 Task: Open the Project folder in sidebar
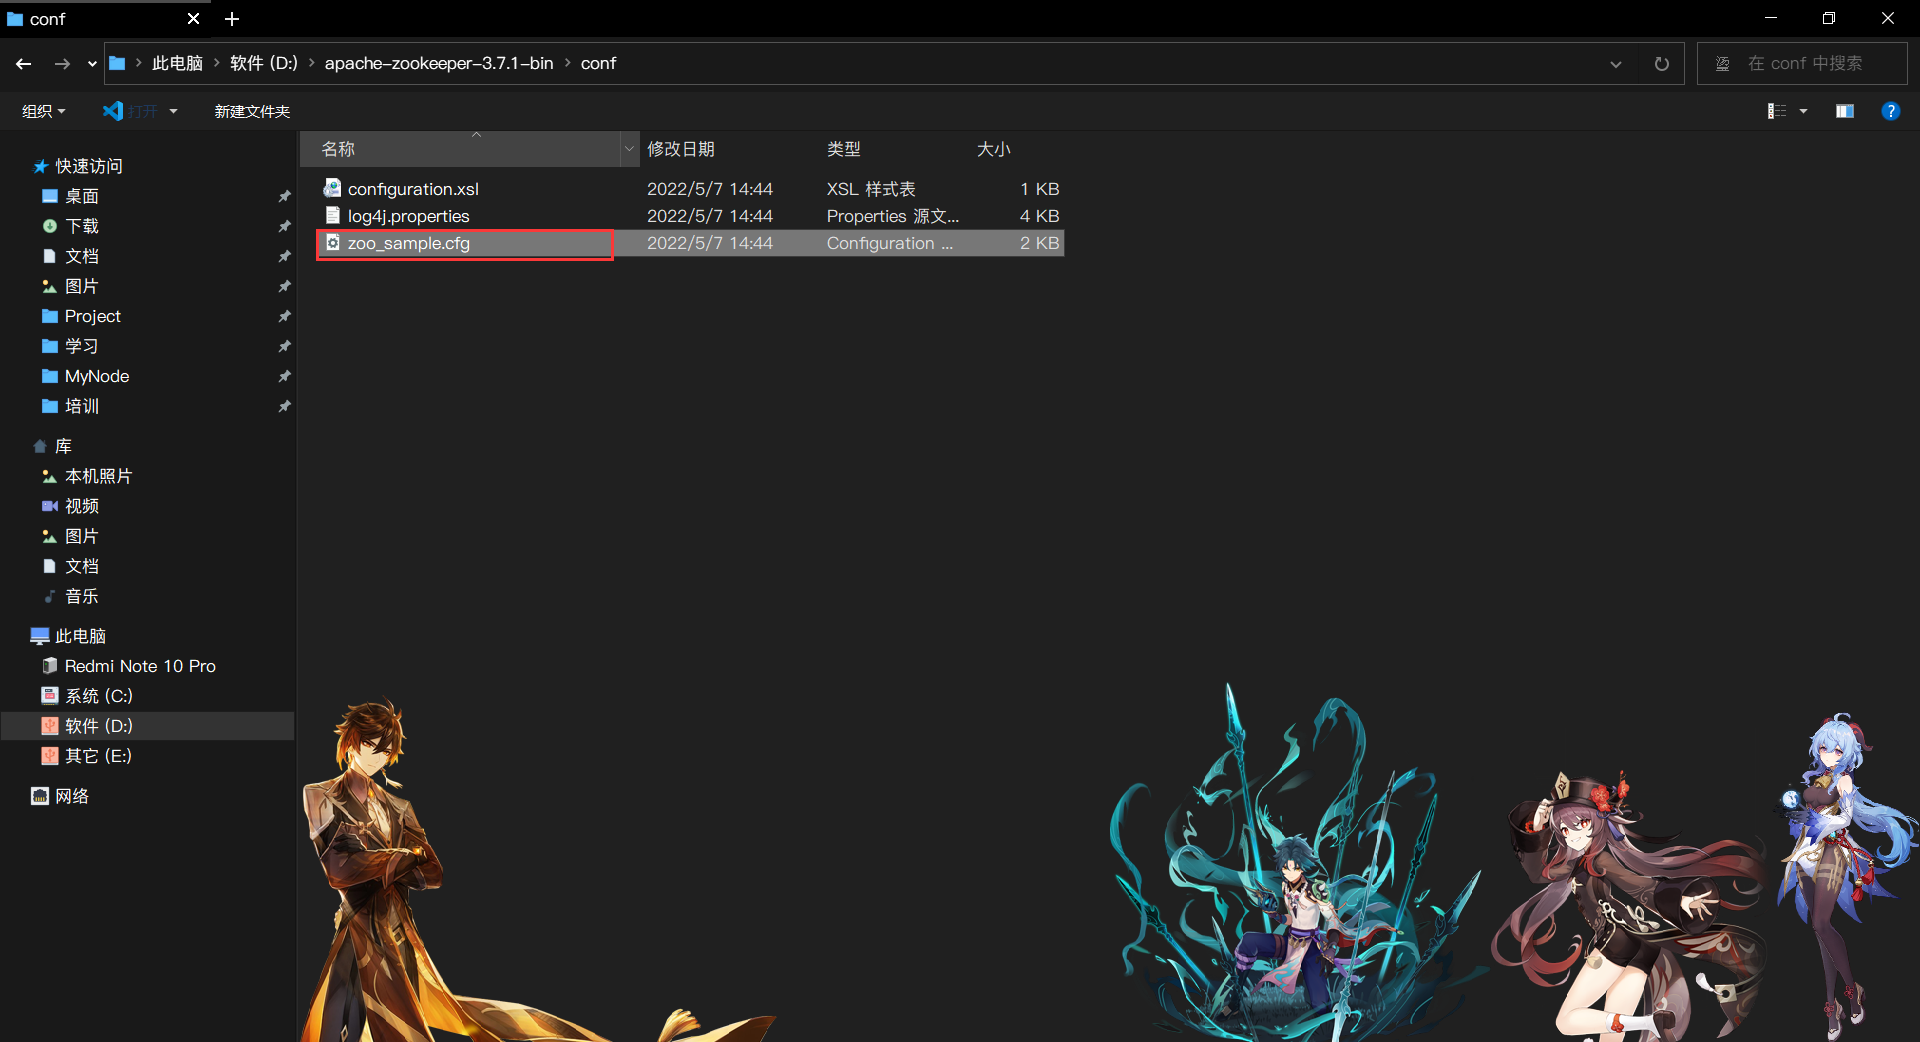93,316
